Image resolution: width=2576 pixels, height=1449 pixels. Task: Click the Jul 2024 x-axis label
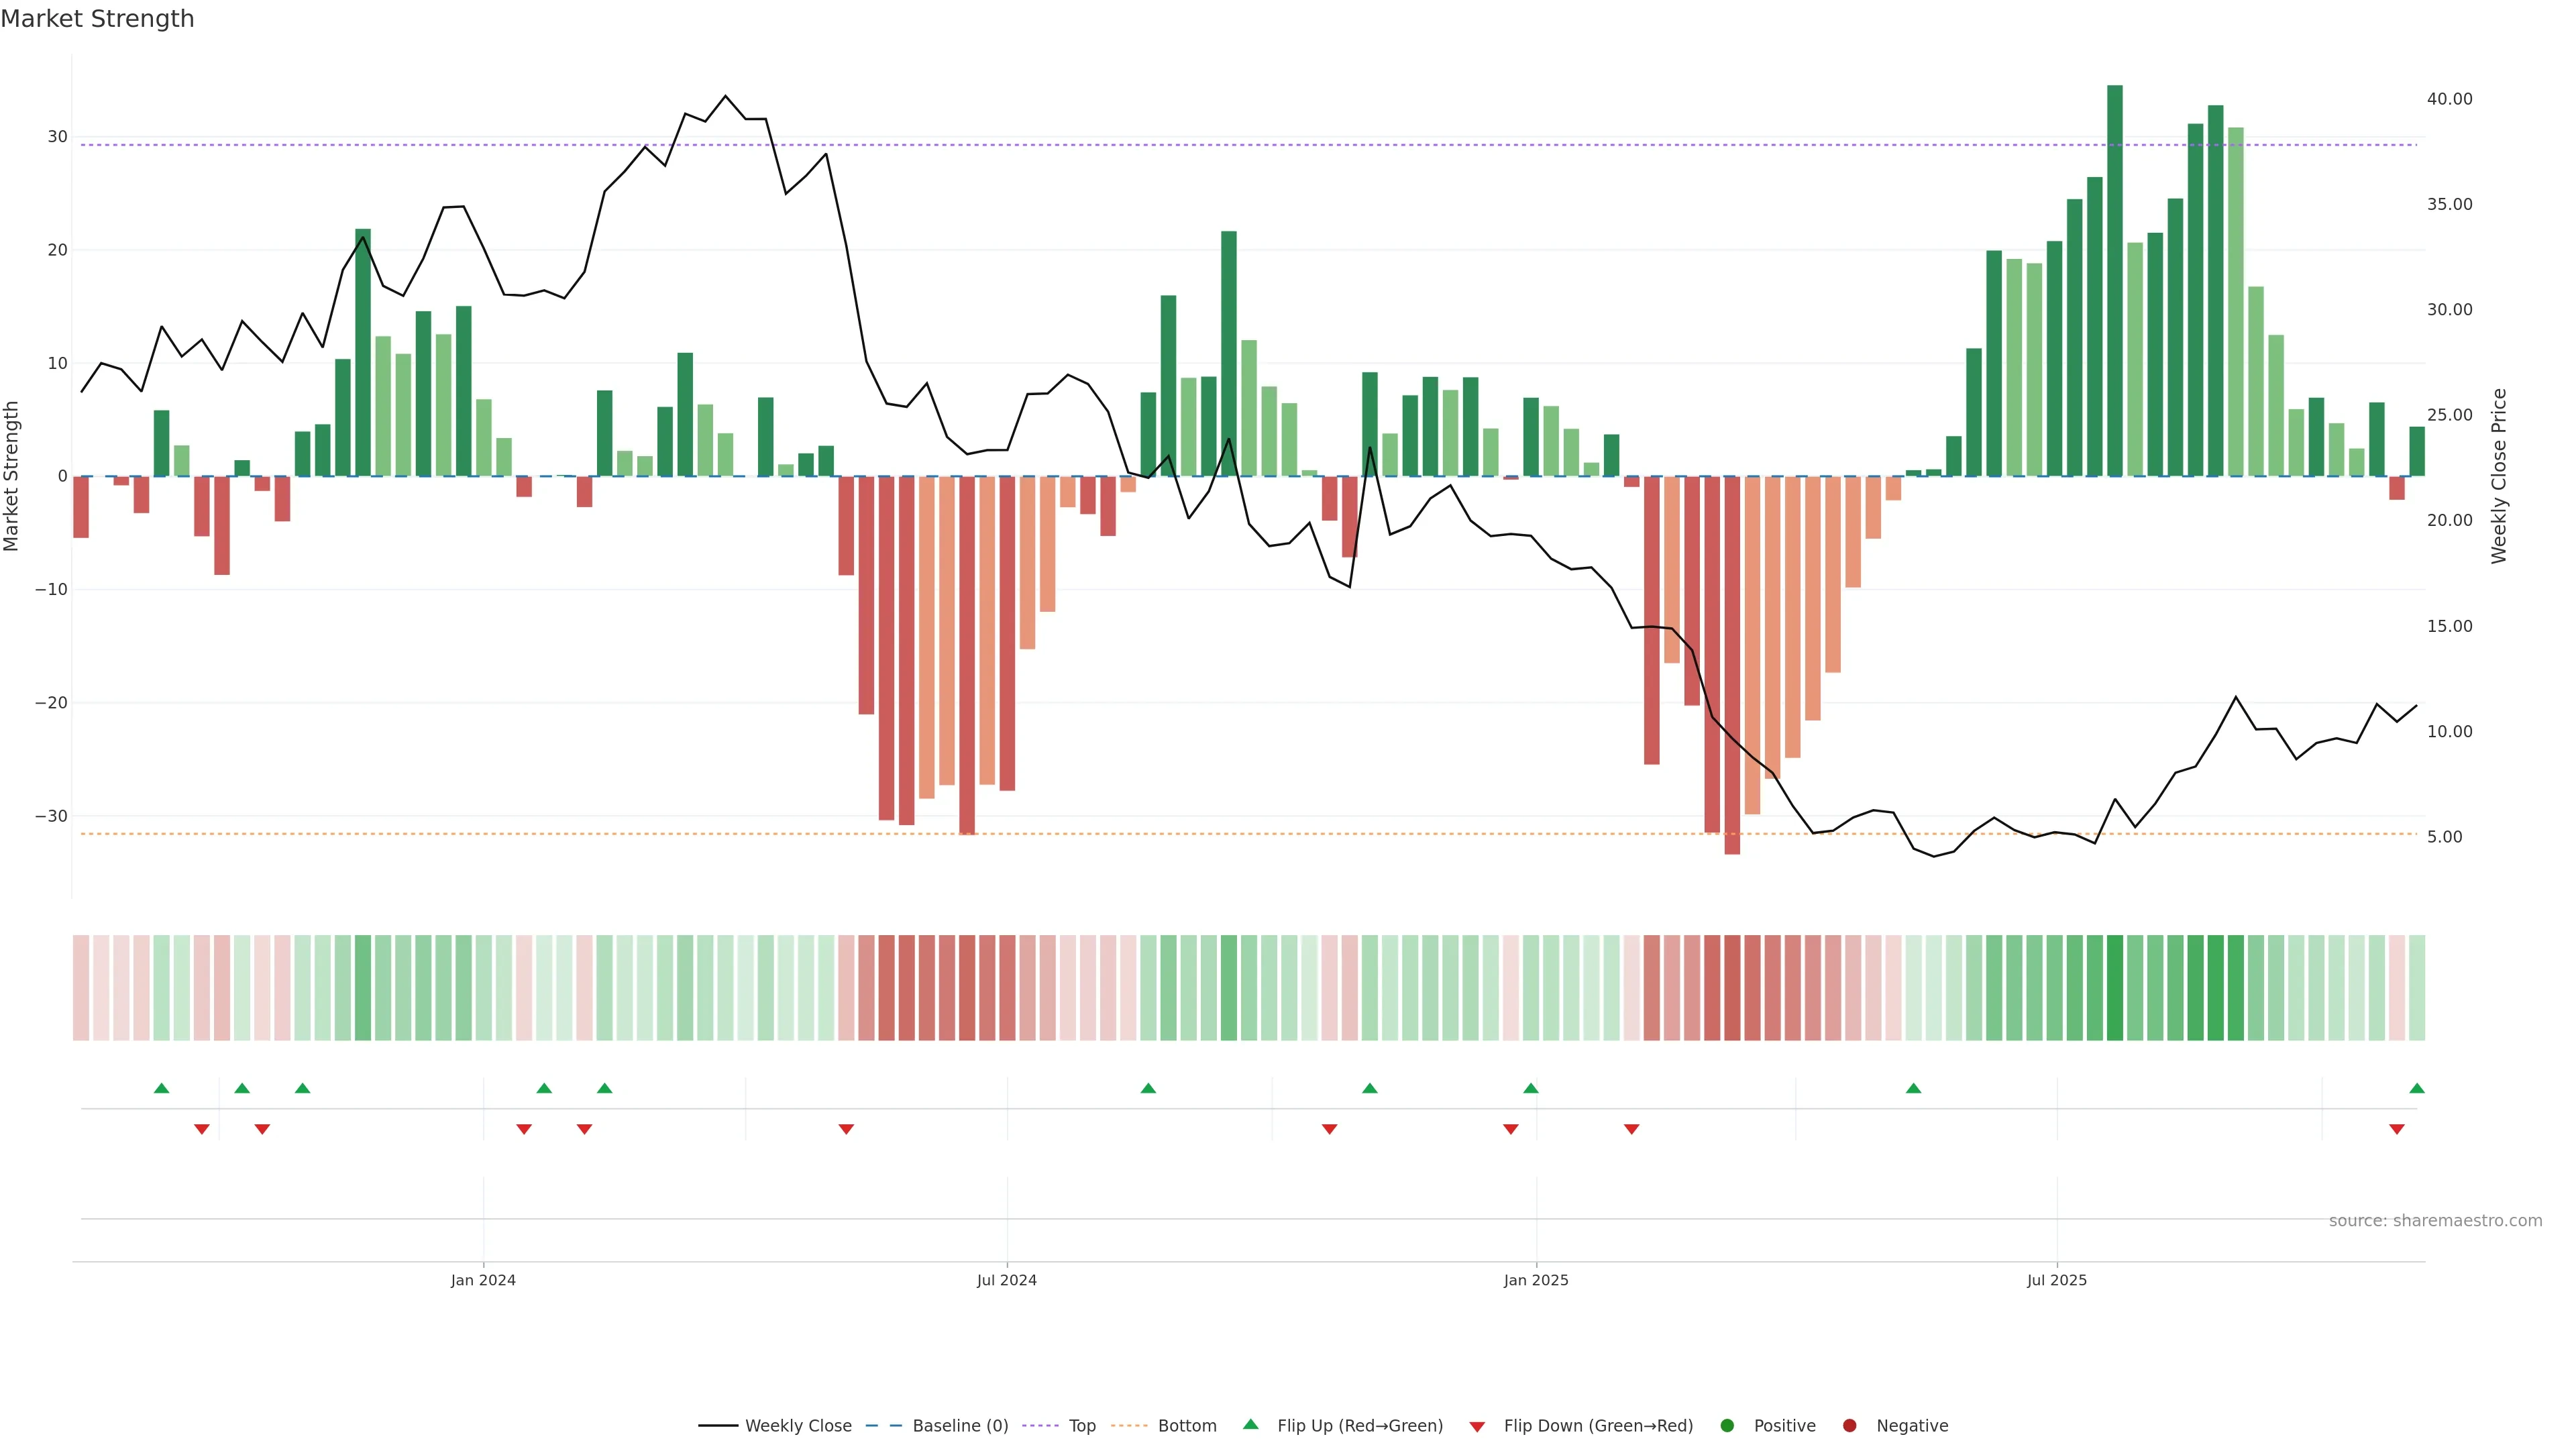pos(1007,1280)
